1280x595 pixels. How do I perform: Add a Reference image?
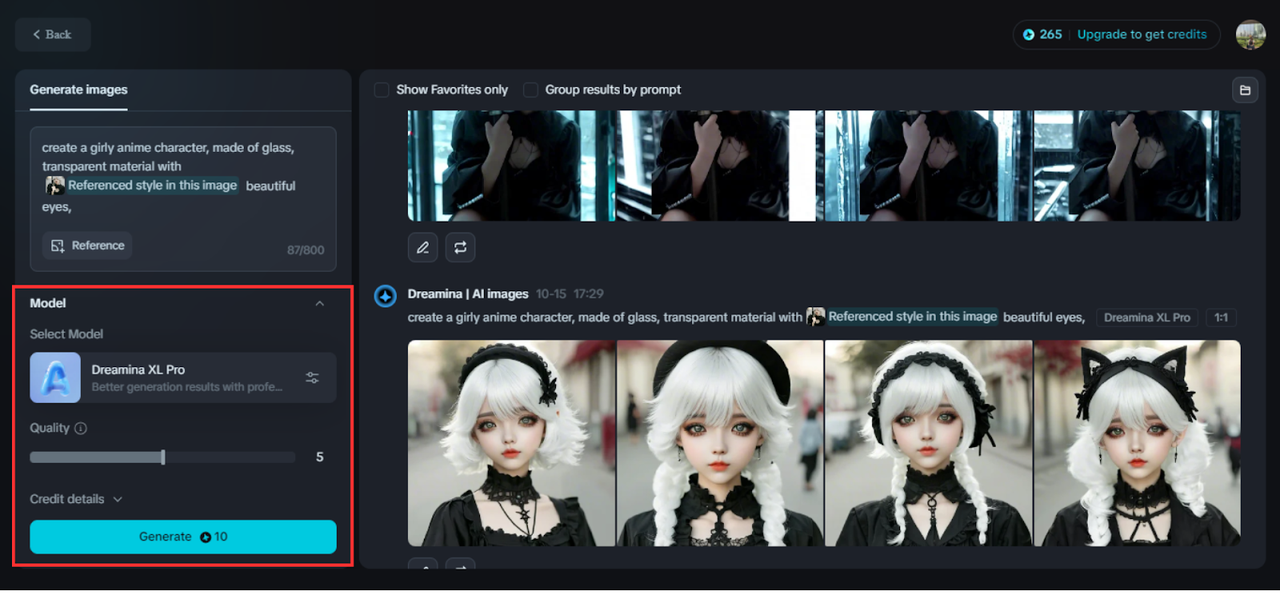[87, 245]
